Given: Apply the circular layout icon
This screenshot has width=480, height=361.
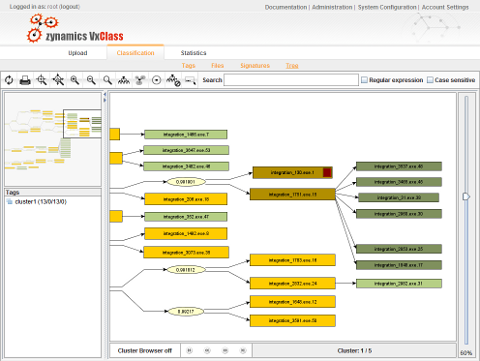Looking at the screenshot, I should click(156, 80).
